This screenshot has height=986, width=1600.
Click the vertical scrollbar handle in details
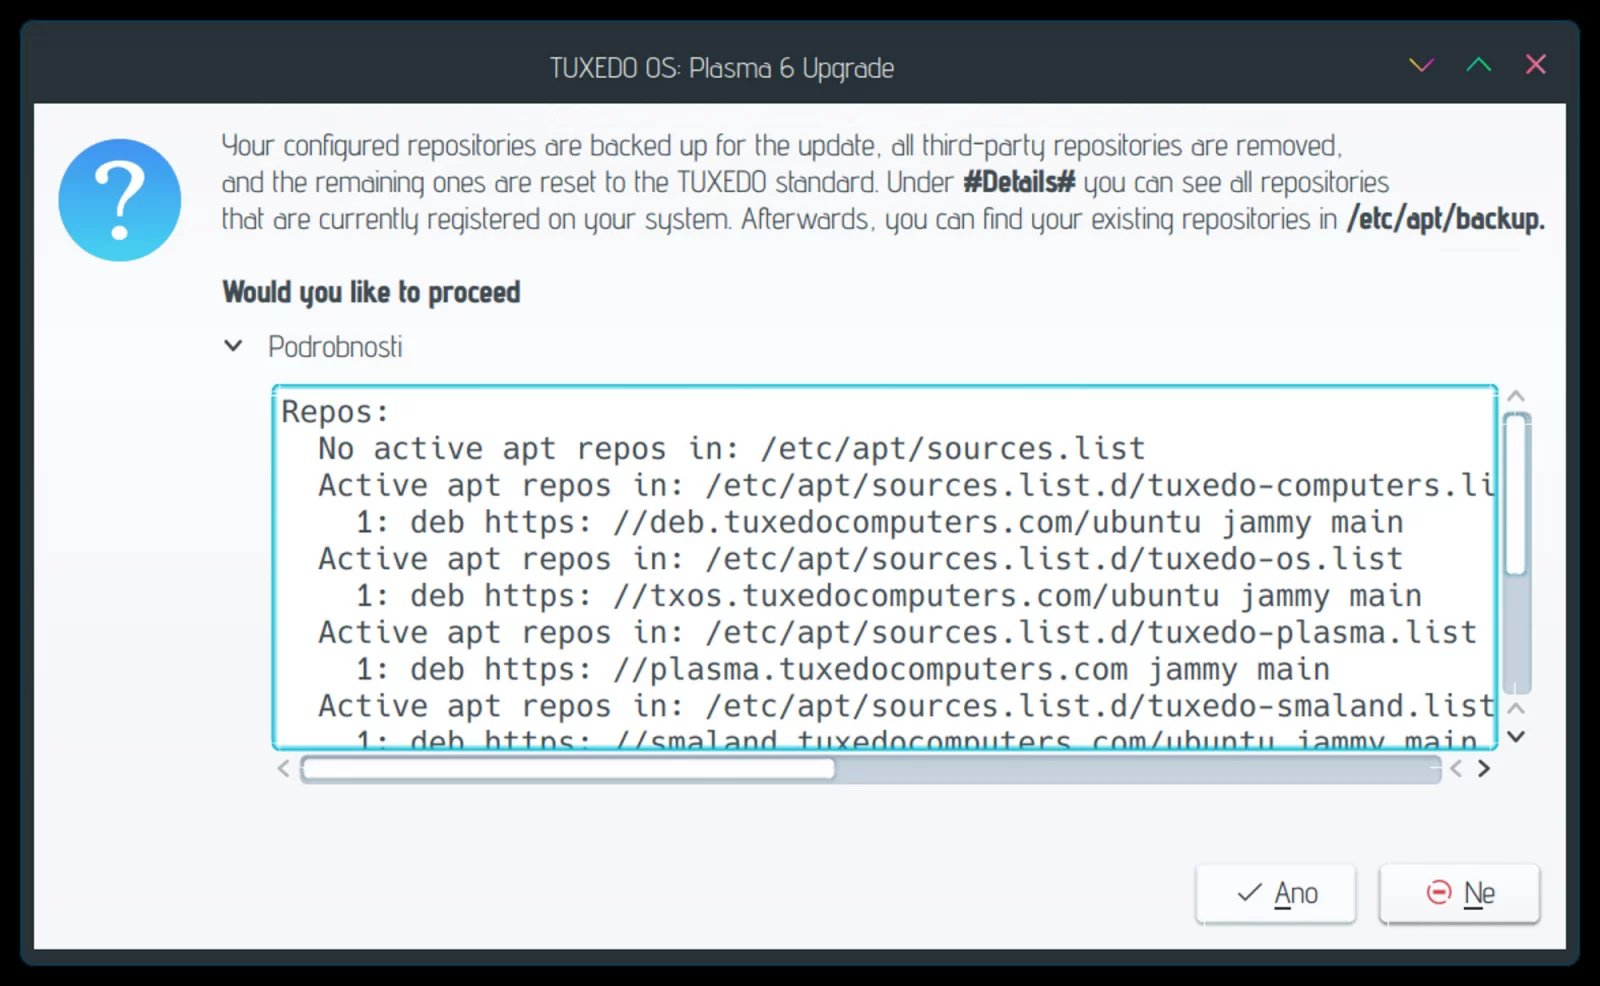coord(1516,494)
